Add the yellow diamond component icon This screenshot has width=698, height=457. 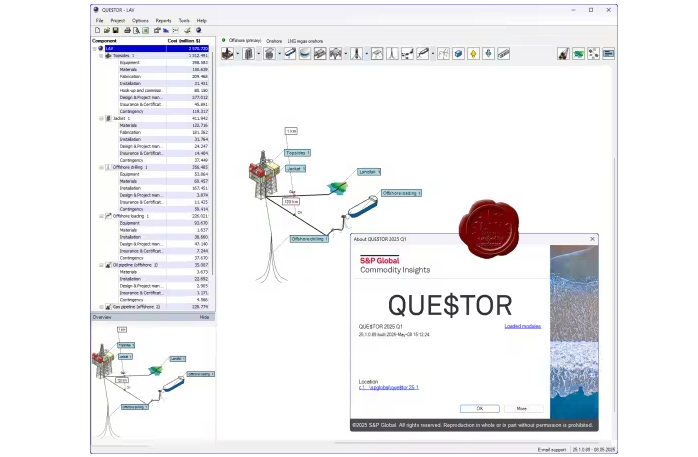click(x=473, y=54)
